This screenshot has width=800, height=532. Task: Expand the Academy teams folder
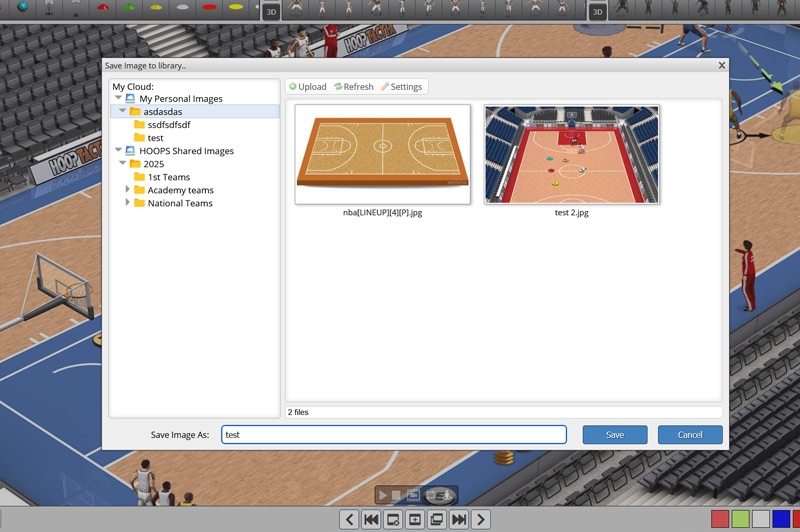128,190
